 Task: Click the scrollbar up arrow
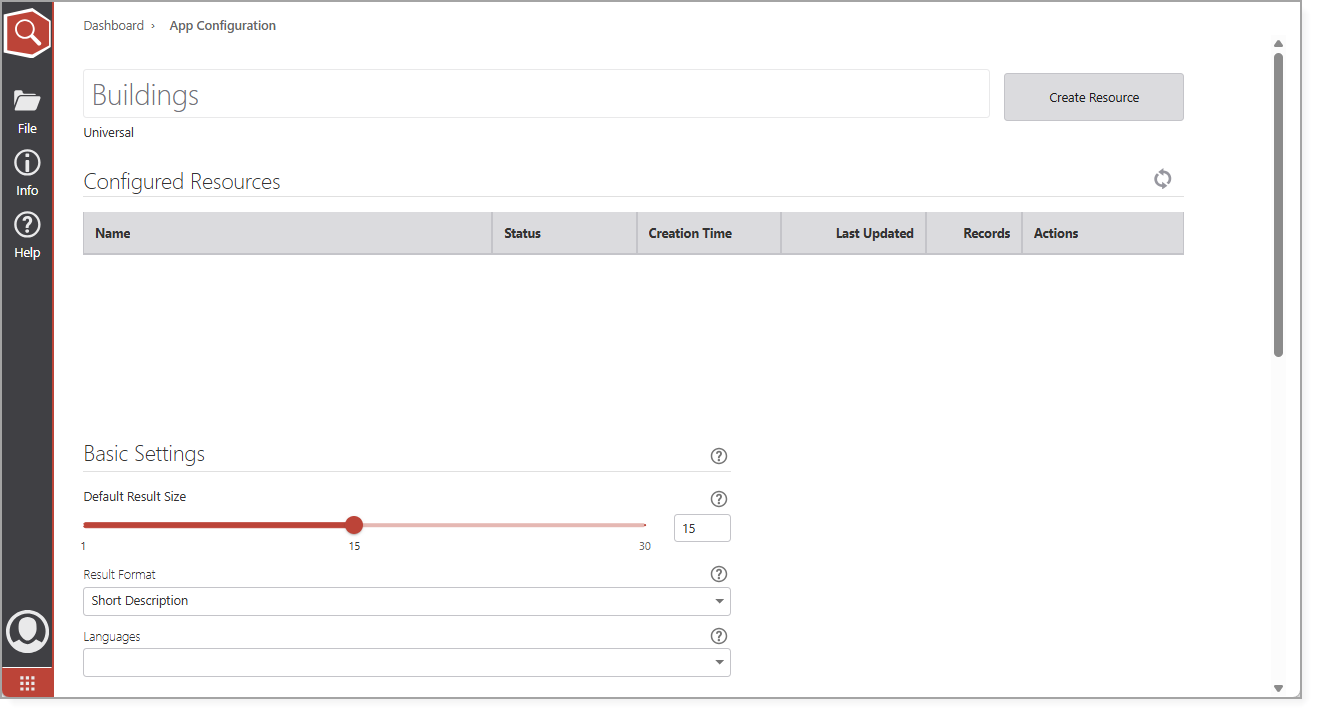[1278, 44]
